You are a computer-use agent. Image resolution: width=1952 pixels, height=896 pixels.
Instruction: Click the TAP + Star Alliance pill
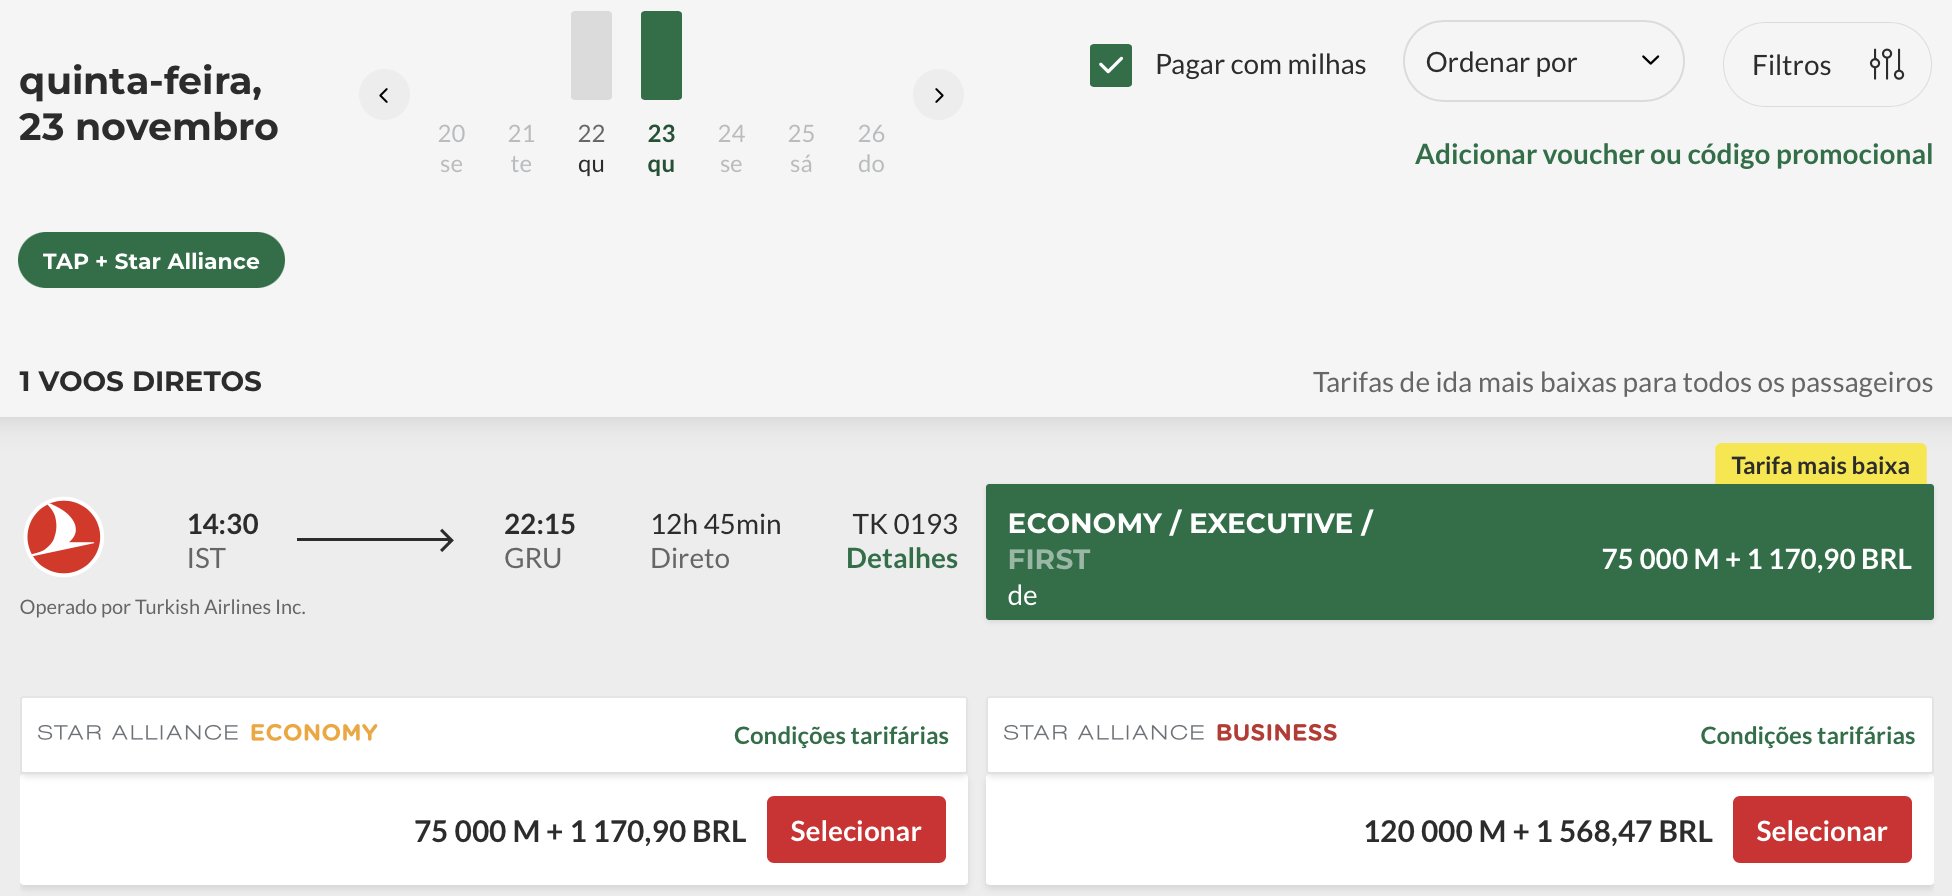click(151, 260)
